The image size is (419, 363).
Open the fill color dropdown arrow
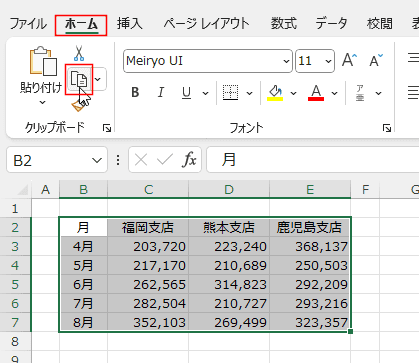pyautogui.click(x=293, y=93)
